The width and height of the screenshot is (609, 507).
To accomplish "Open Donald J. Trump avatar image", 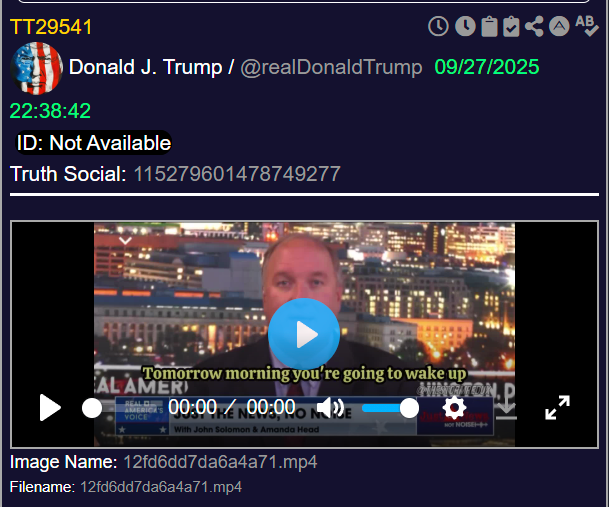I will pos(37,68).
